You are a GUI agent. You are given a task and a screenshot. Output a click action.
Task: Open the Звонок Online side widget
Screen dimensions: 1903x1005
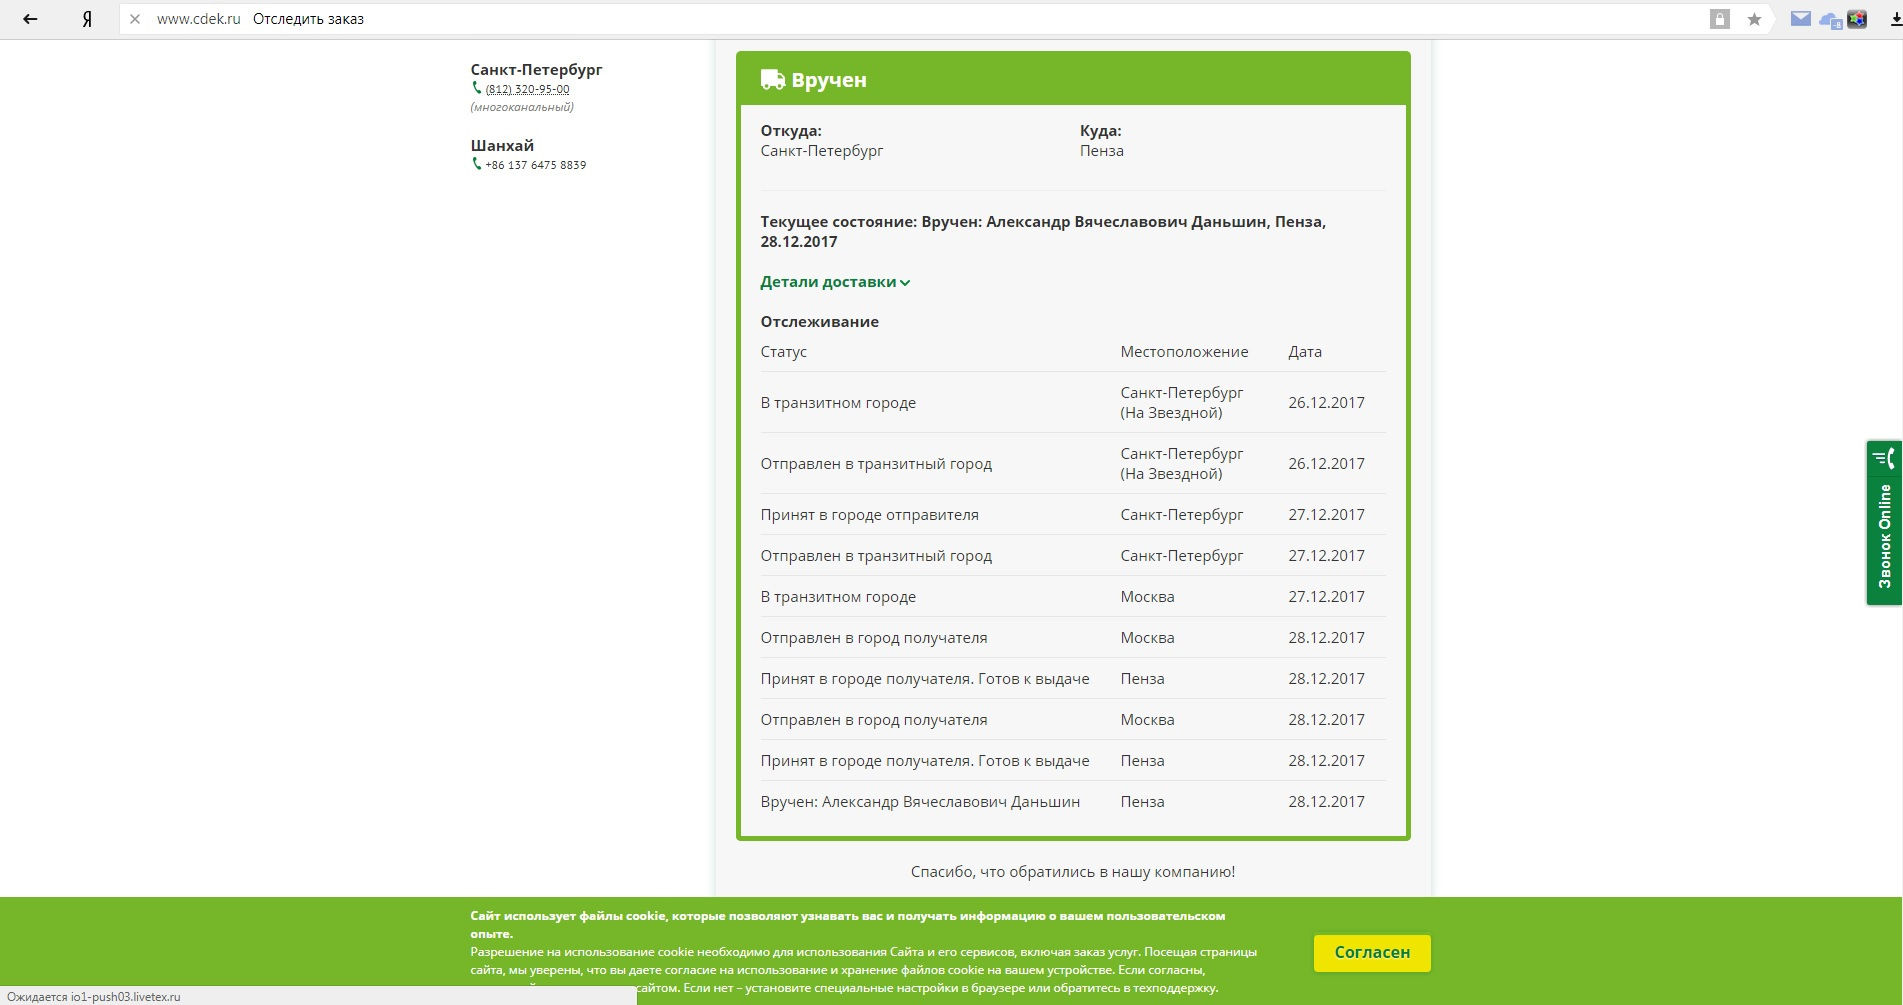[1884, 522]
